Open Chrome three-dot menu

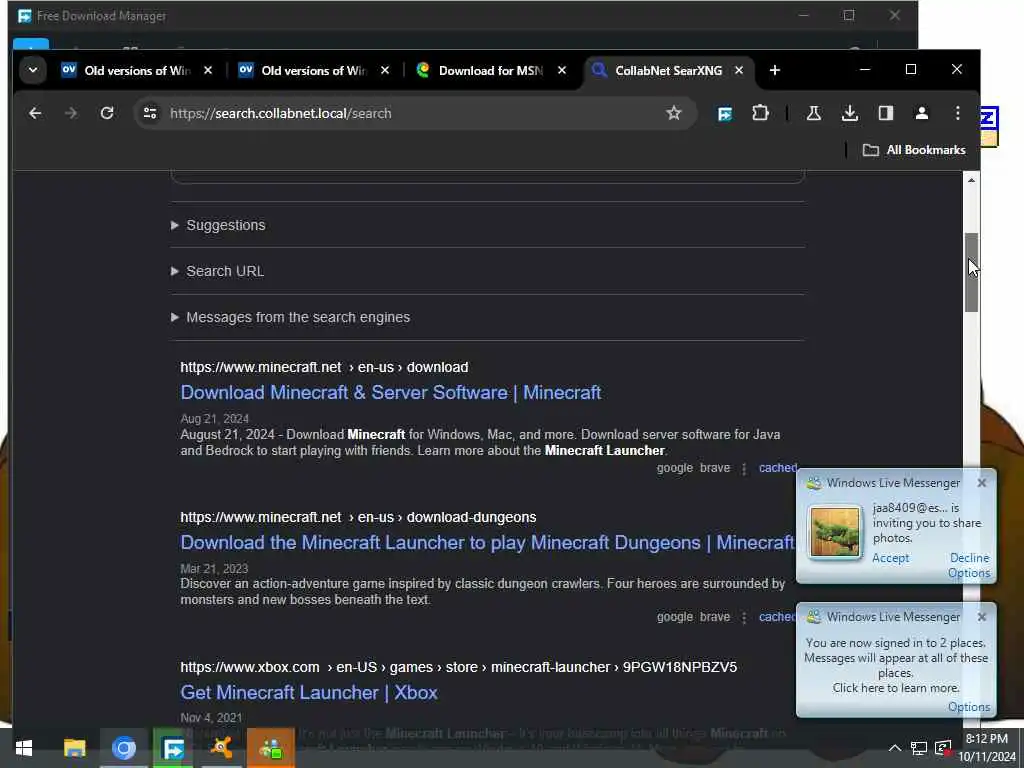[957, 113]
